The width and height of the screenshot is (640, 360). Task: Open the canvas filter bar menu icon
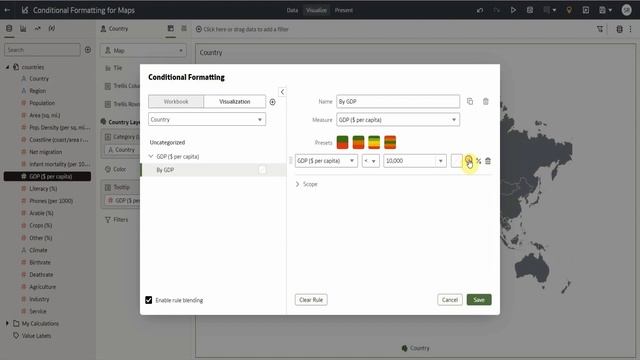point(600,29)
